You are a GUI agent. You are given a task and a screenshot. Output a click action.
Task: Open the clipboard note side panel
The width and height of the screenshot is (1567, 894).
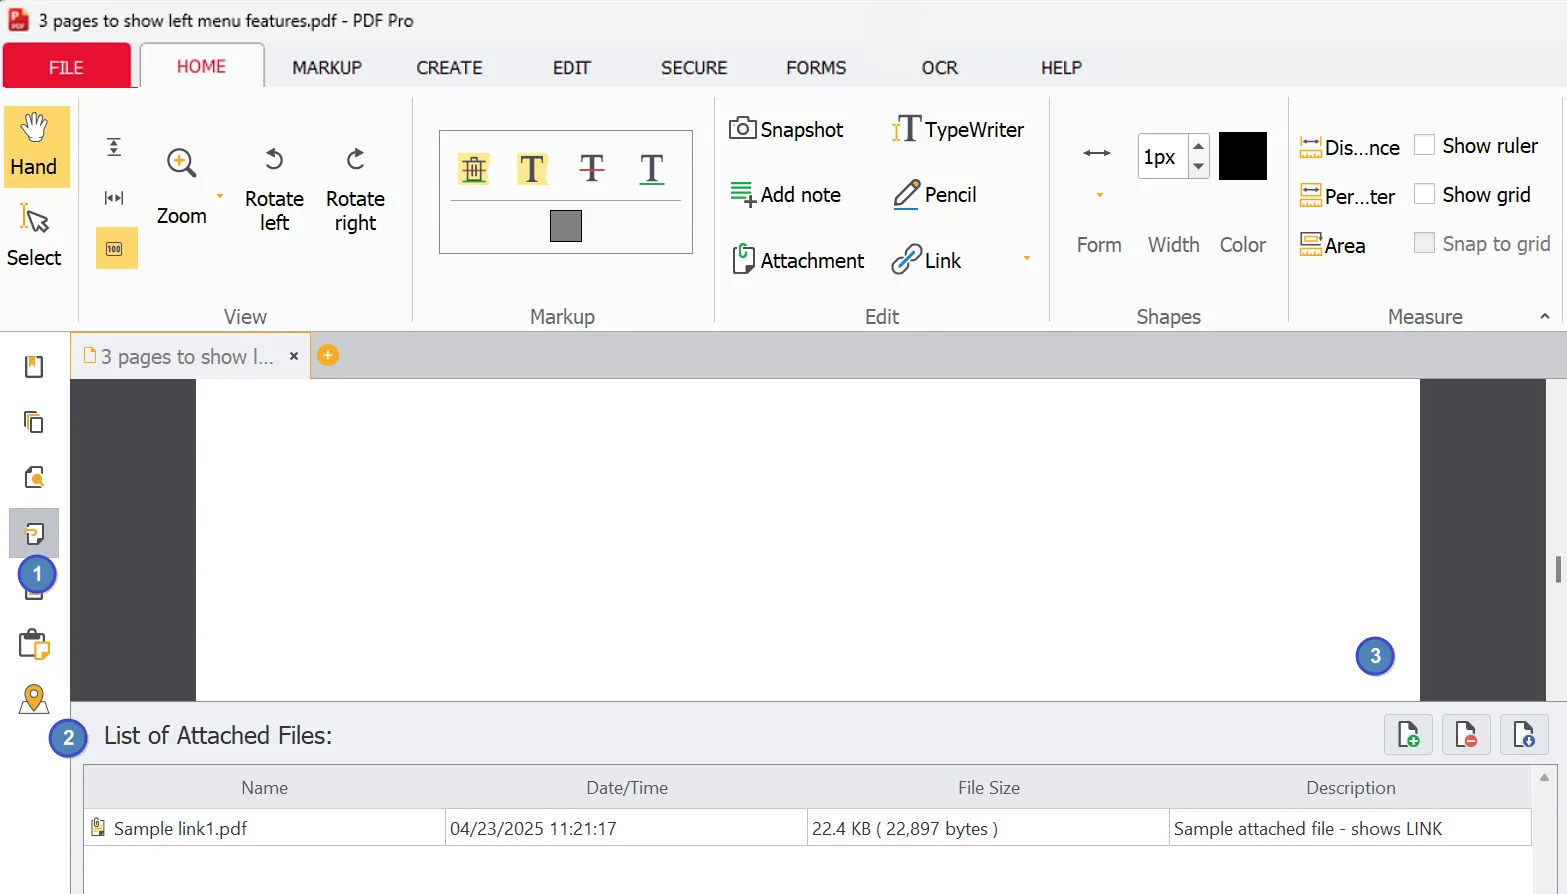click(34, 644)
